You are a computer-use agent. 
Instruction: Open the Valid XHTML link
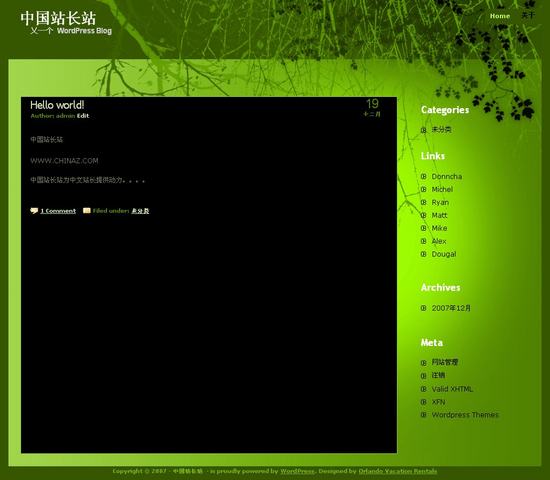(x=452, y=389)
